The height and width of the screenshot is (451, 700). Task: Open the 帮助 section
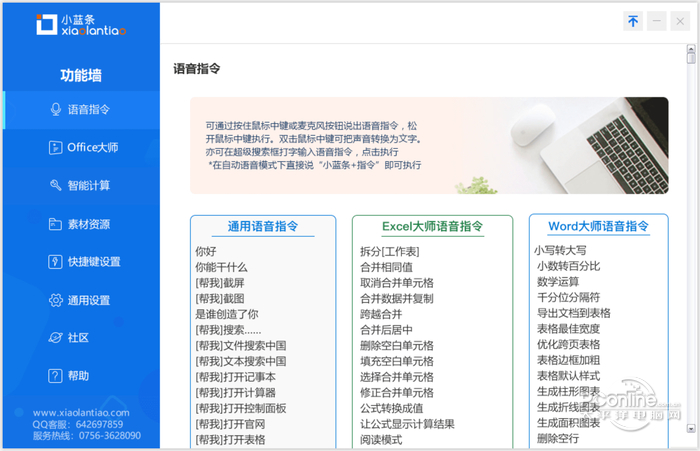[81, 376]
